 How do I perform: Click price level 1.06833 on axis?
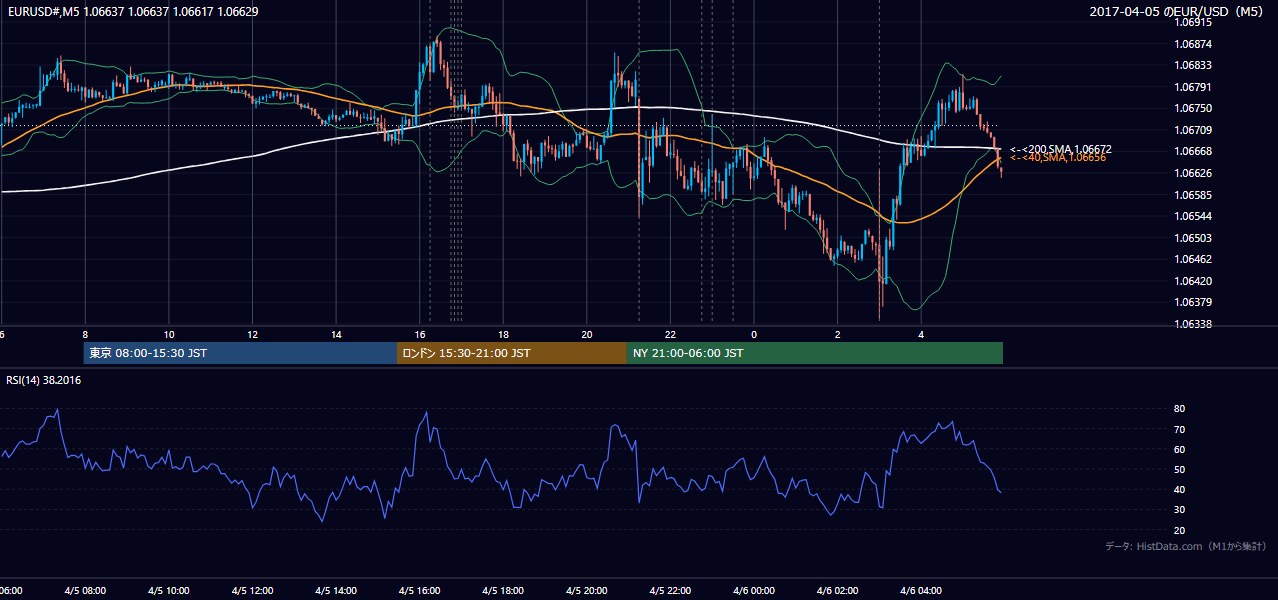pos(1192,65)
